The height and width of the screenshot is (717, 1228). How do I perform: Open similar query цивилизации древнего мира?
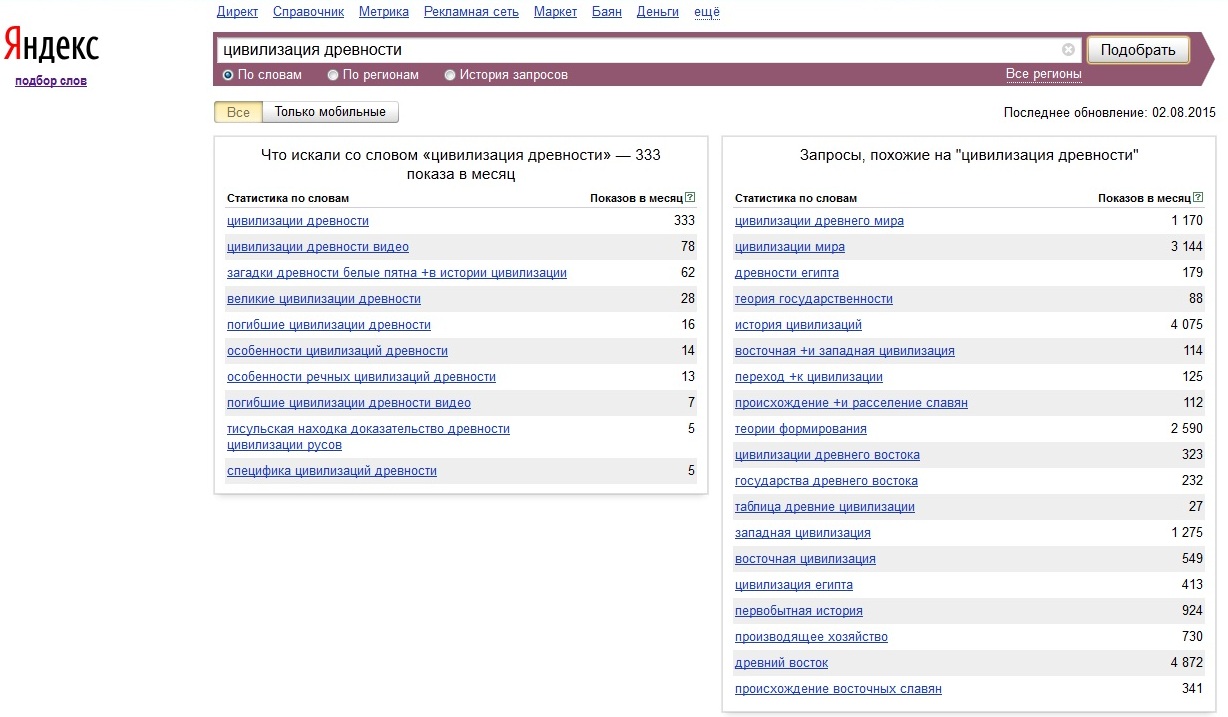point(819,221)
